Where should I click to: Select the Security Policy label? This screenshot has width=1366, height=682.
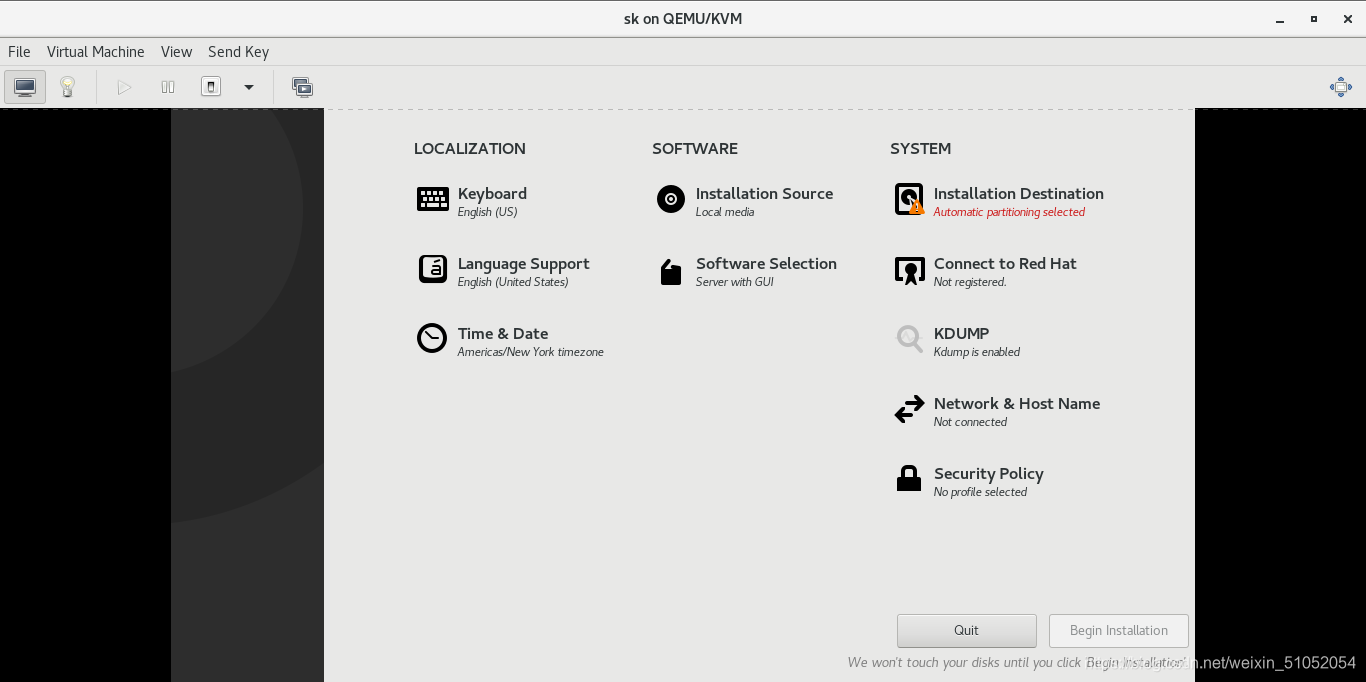point(989,474)
